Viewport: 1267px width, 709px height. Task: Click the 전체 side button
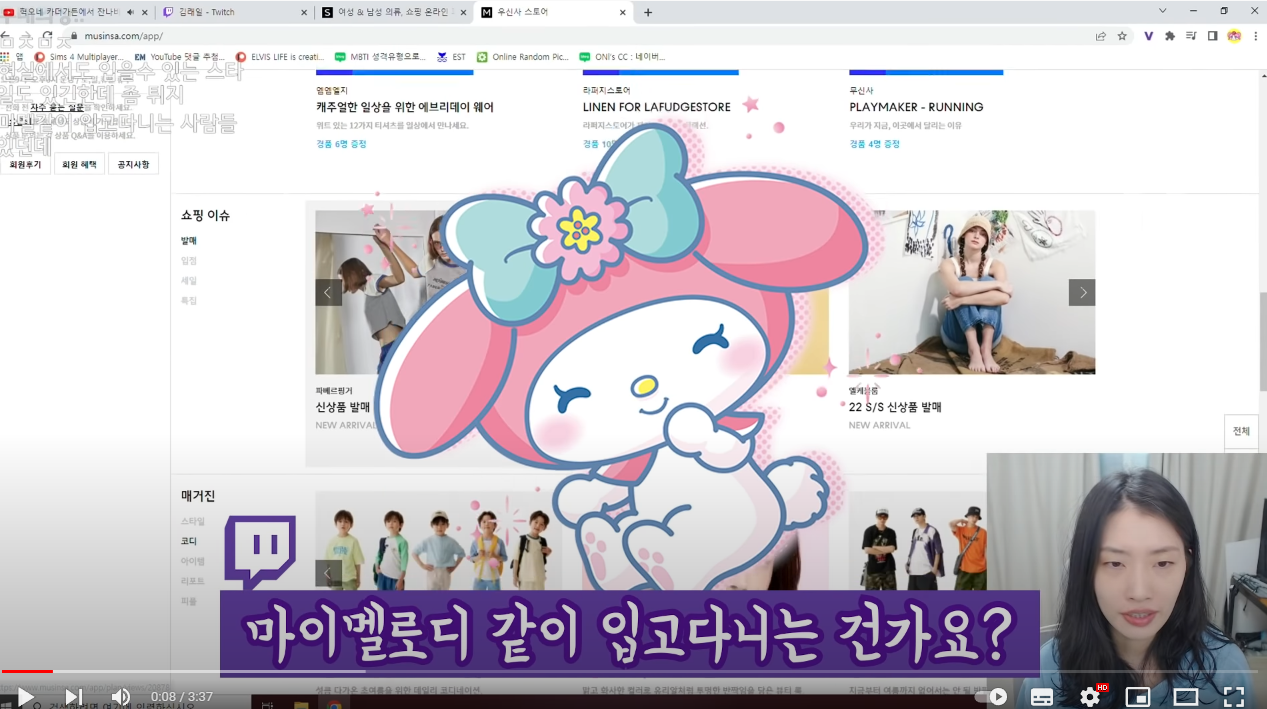point(1241,431)
